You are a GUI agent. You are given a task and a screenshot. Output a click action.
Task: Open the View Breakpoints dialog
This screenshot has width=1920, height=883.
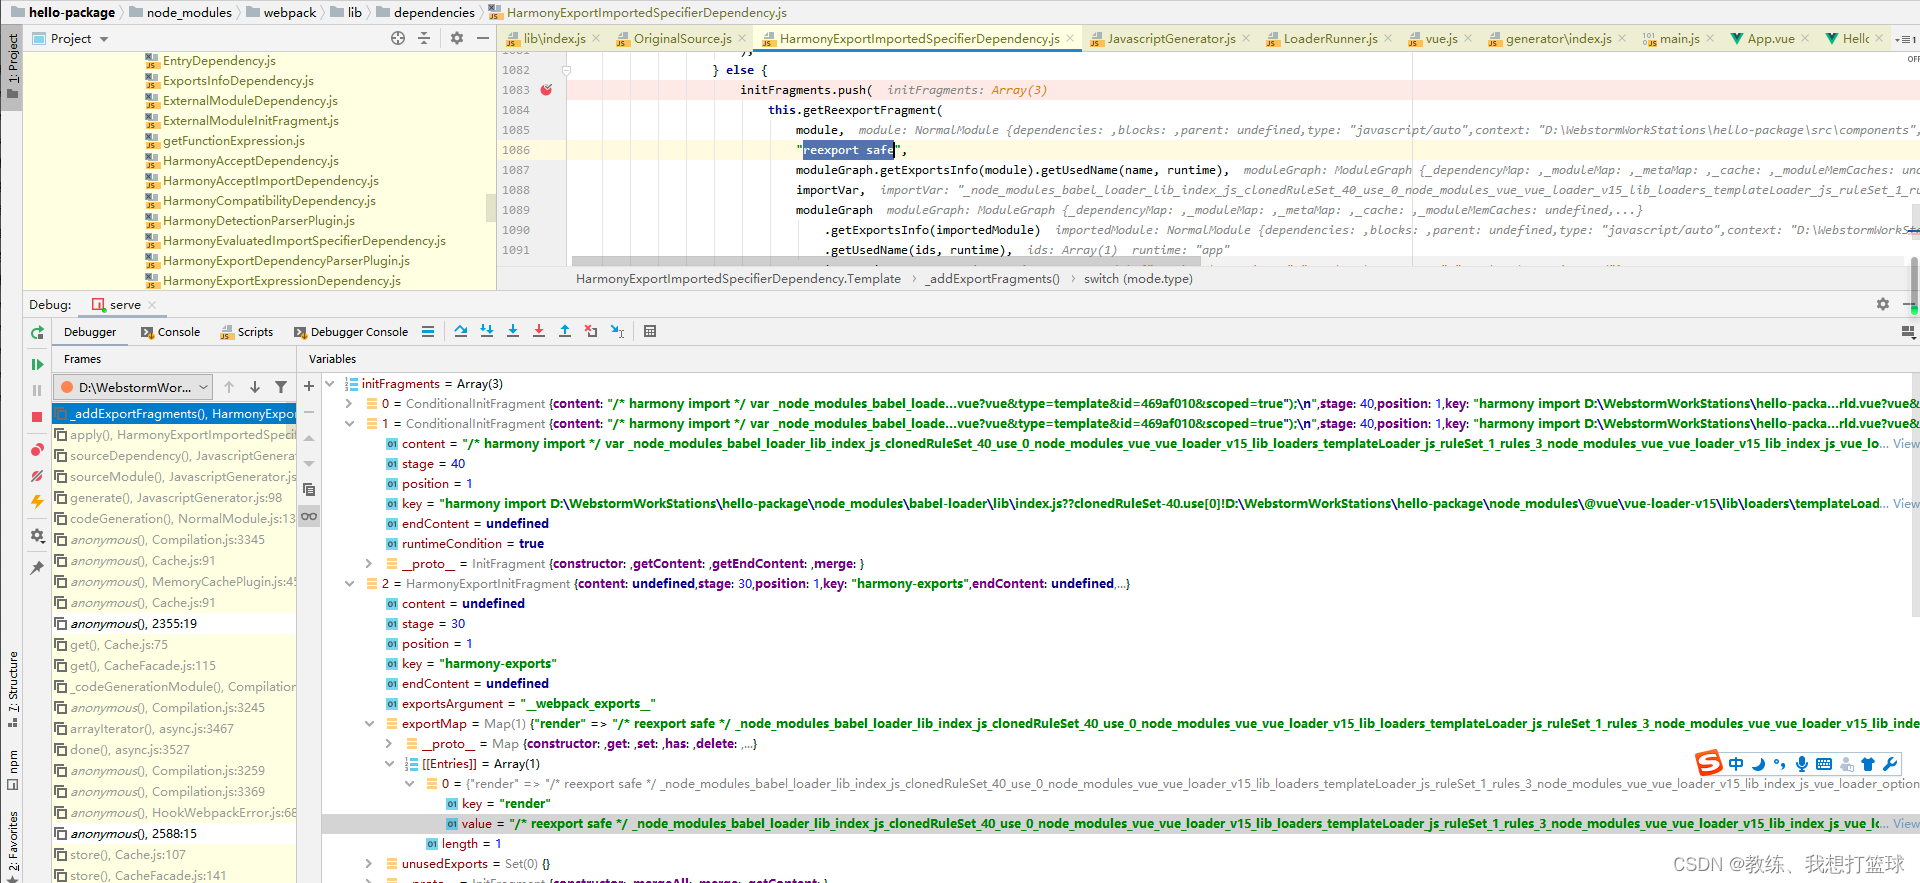click(37, 450)
